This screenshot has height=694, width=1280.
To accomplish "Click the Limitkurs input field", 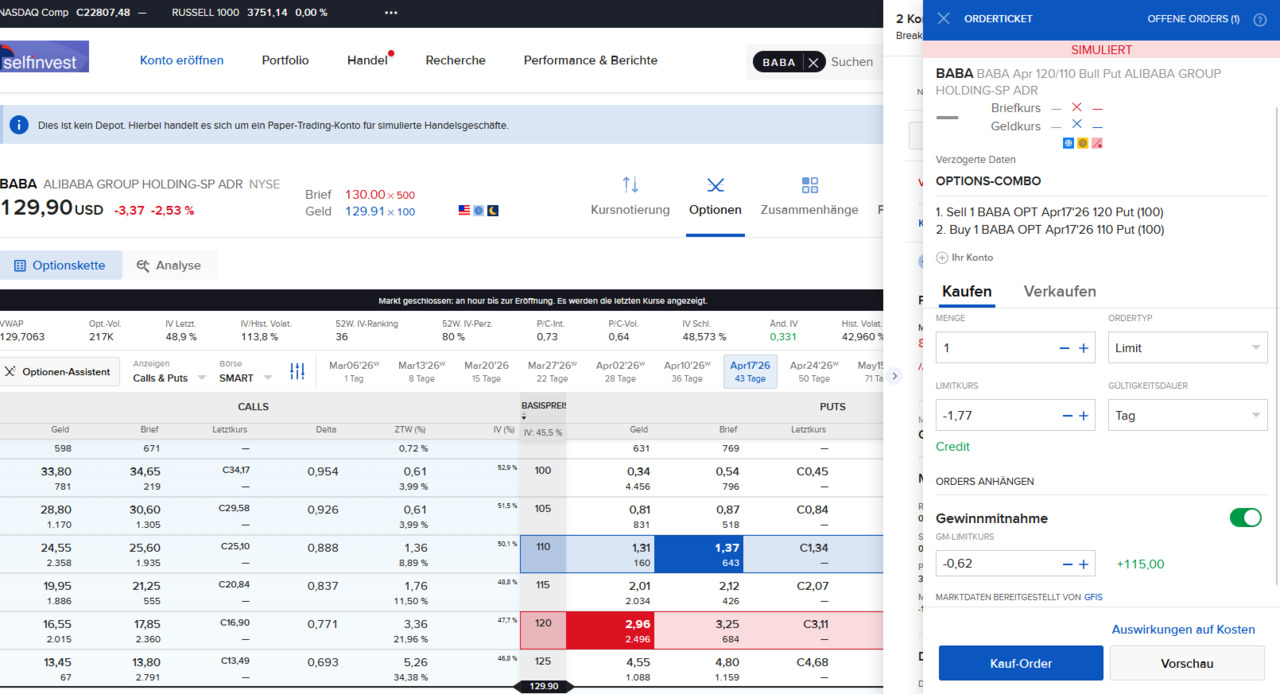I will (x=995, y=415).
